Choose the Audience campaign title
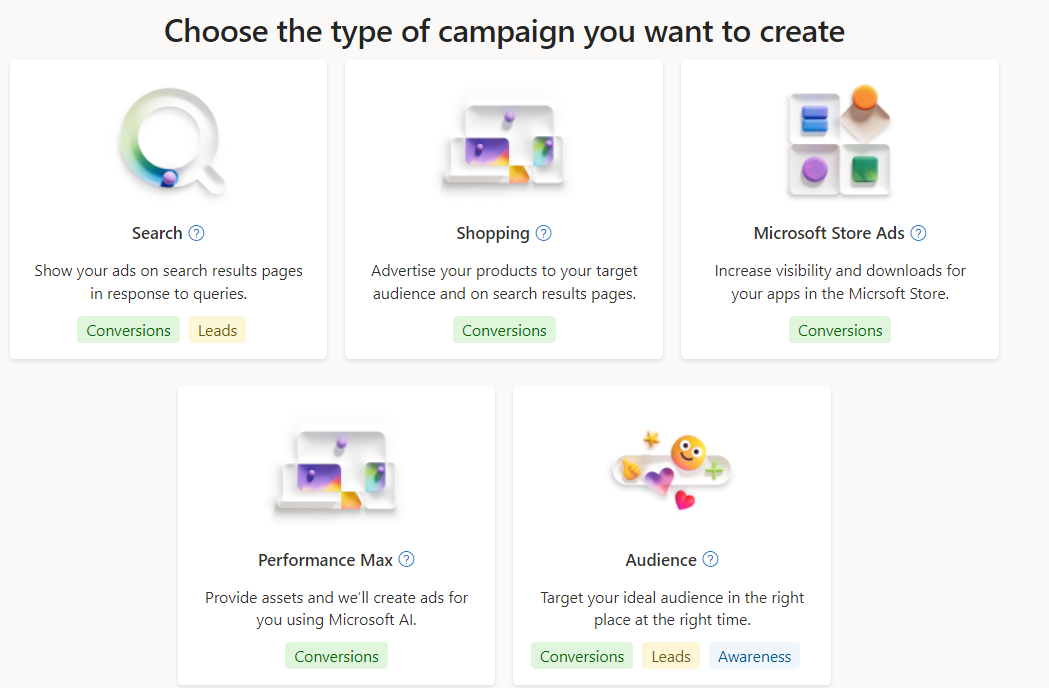This screenshot has height=688, width=1049. pyautogui.click(x=661, y=560)
